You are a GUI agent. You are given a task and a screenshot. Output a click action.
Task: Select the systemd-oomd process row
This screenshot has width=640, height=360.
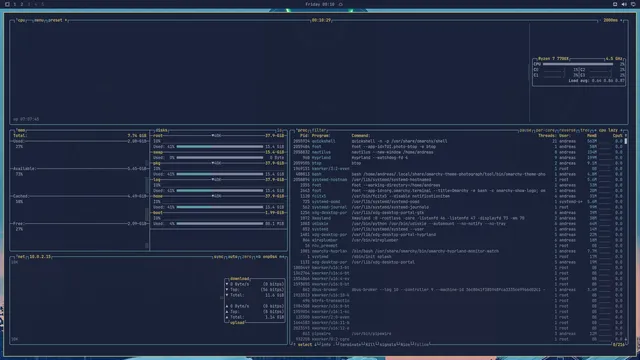click(458, 202)
